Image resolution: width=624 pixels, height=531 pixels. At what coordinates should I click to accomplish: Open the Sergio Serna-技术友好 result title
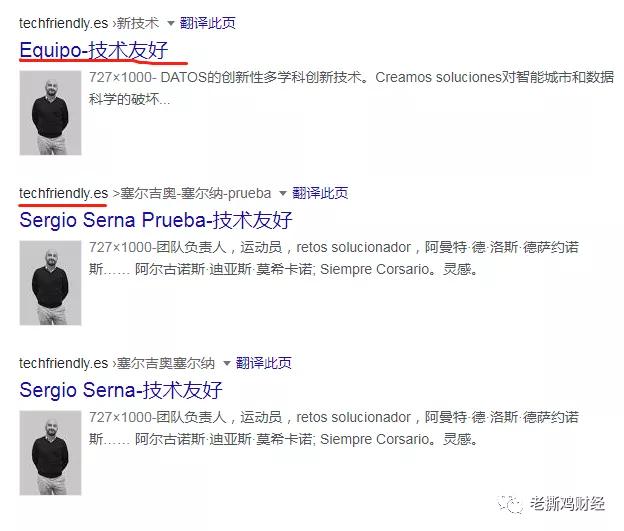click(121, 390)
